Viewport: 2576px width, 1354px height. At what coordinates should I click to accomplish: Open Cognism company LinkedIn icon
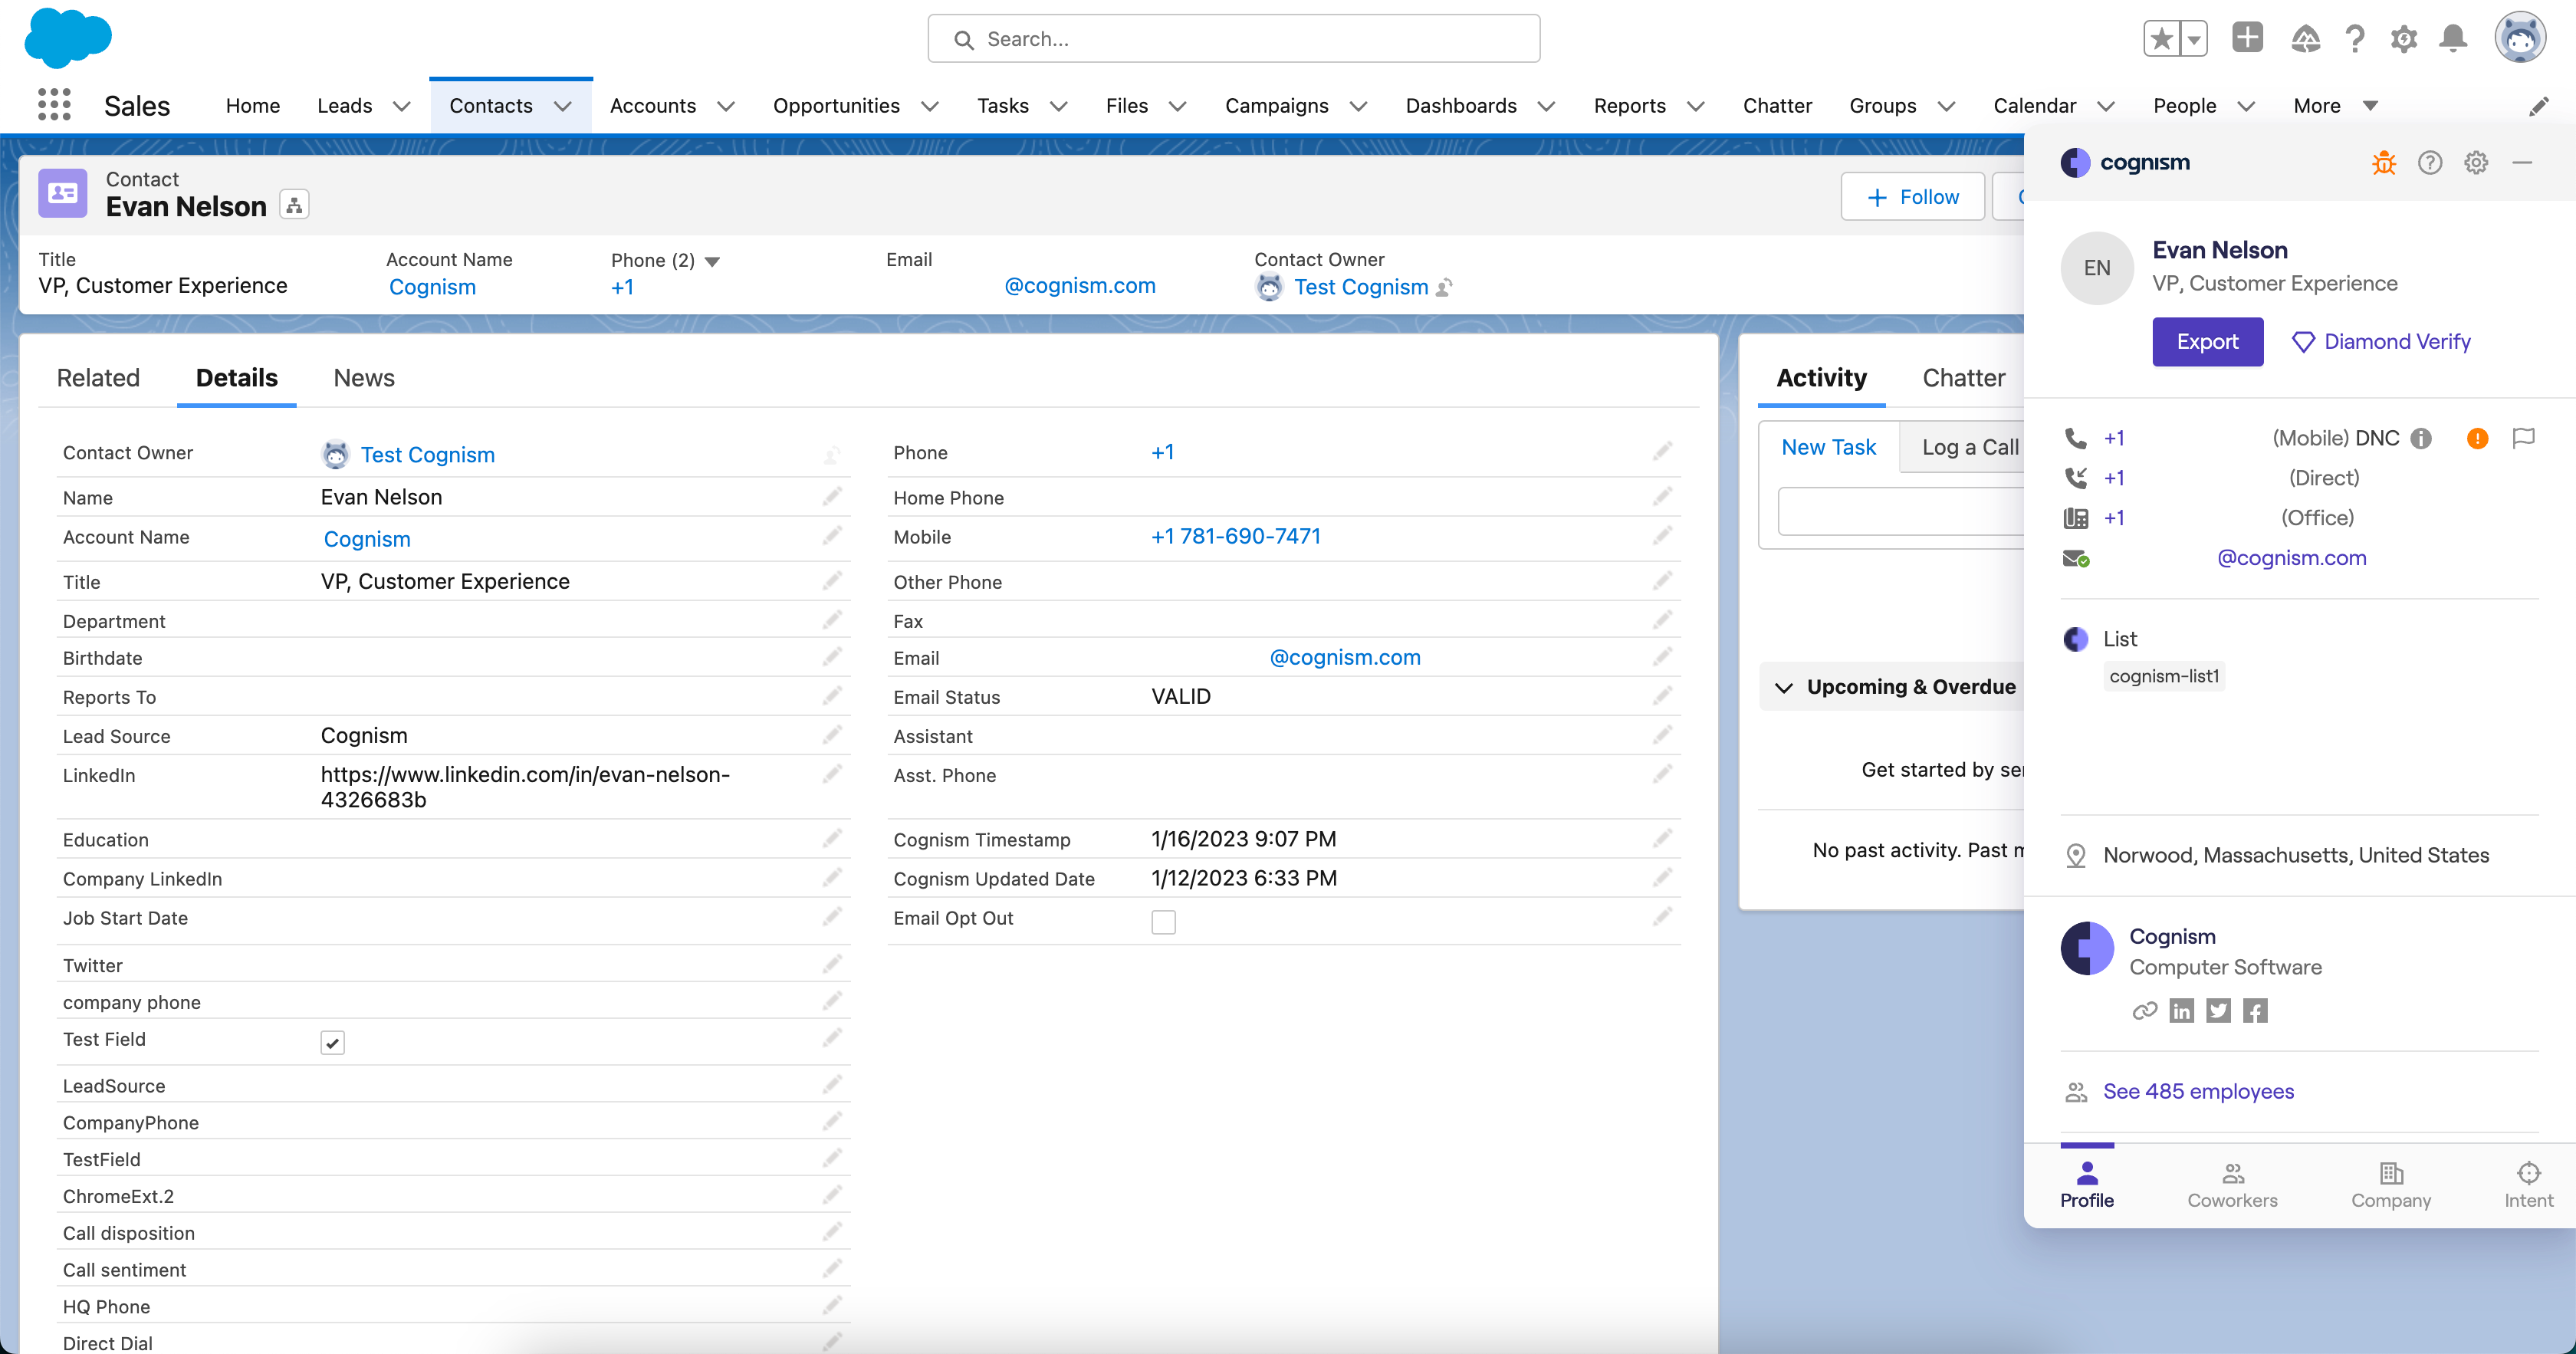click(2181, 1011)
